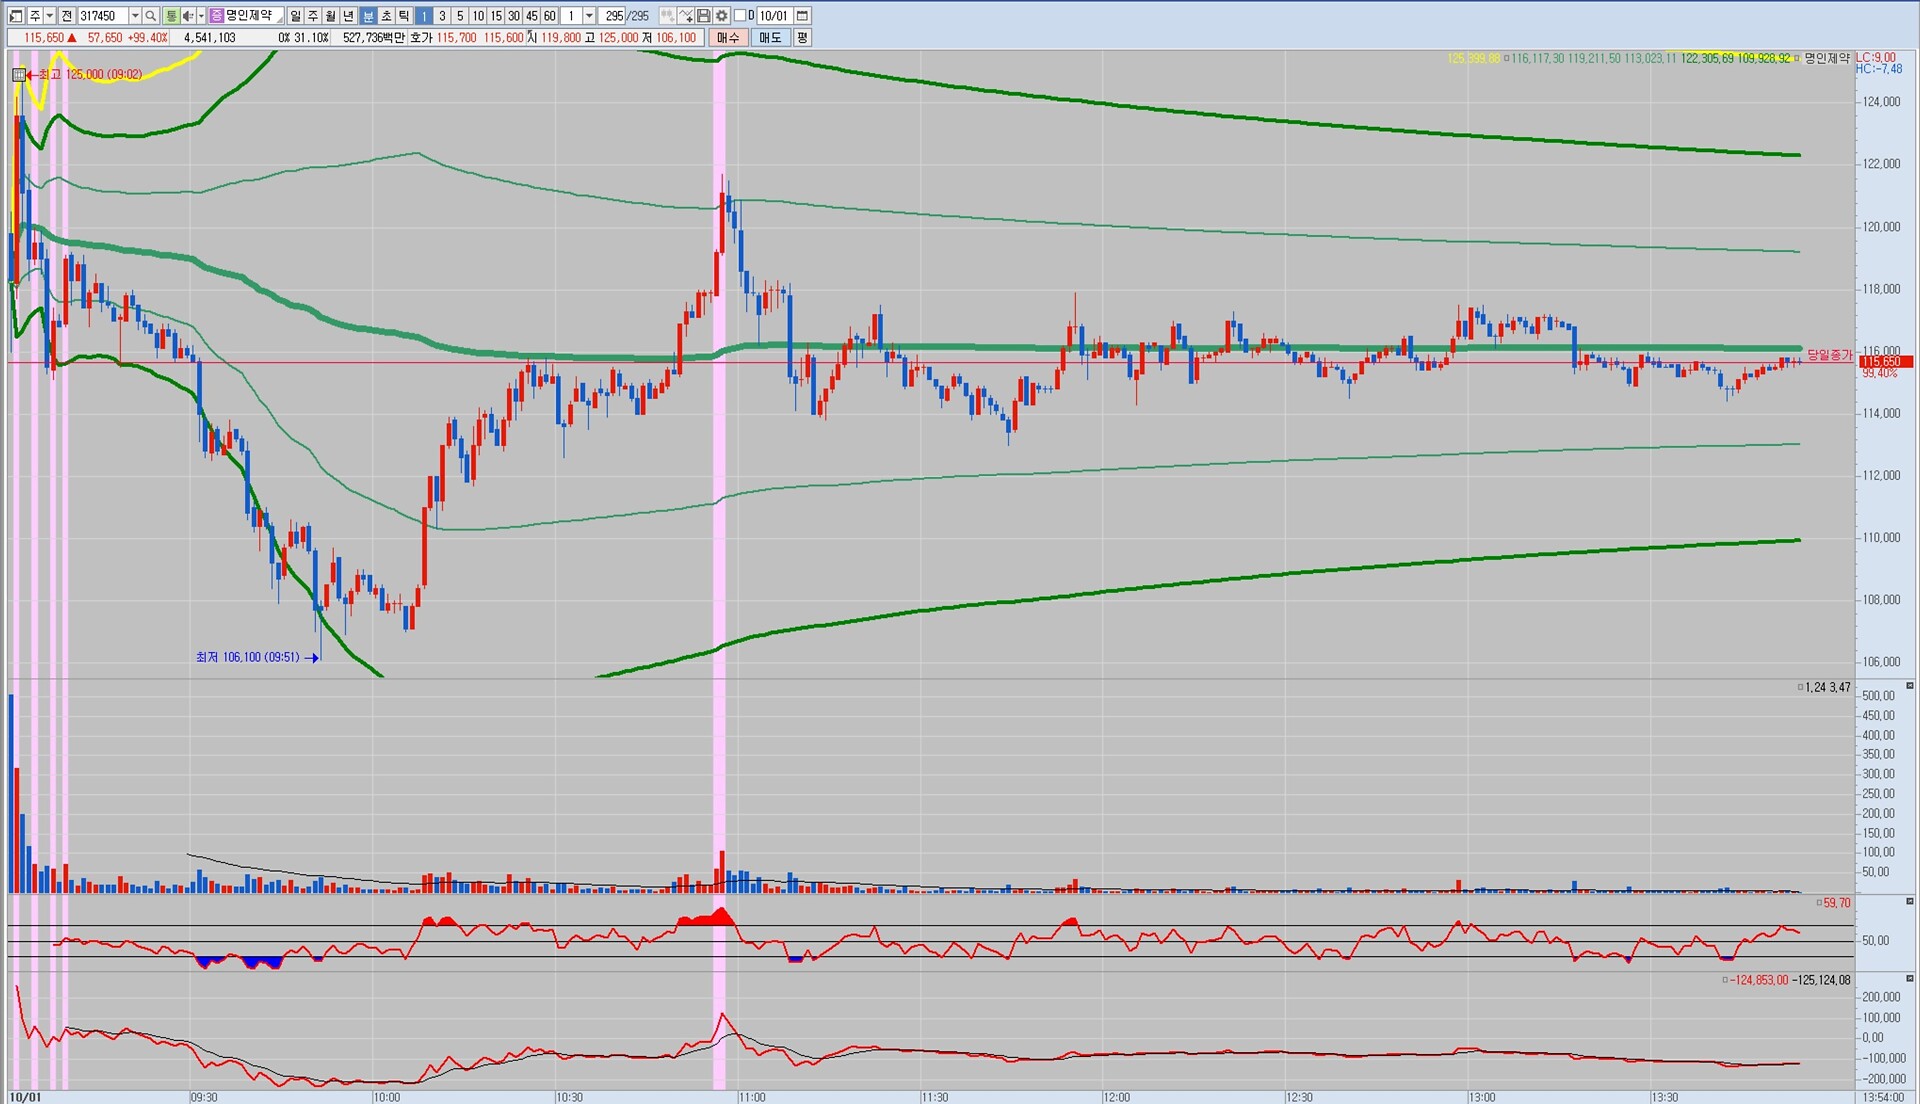The image size is (1920, 1104).
Task: Toggle the D checkbox before date
Action: (741, 16)
